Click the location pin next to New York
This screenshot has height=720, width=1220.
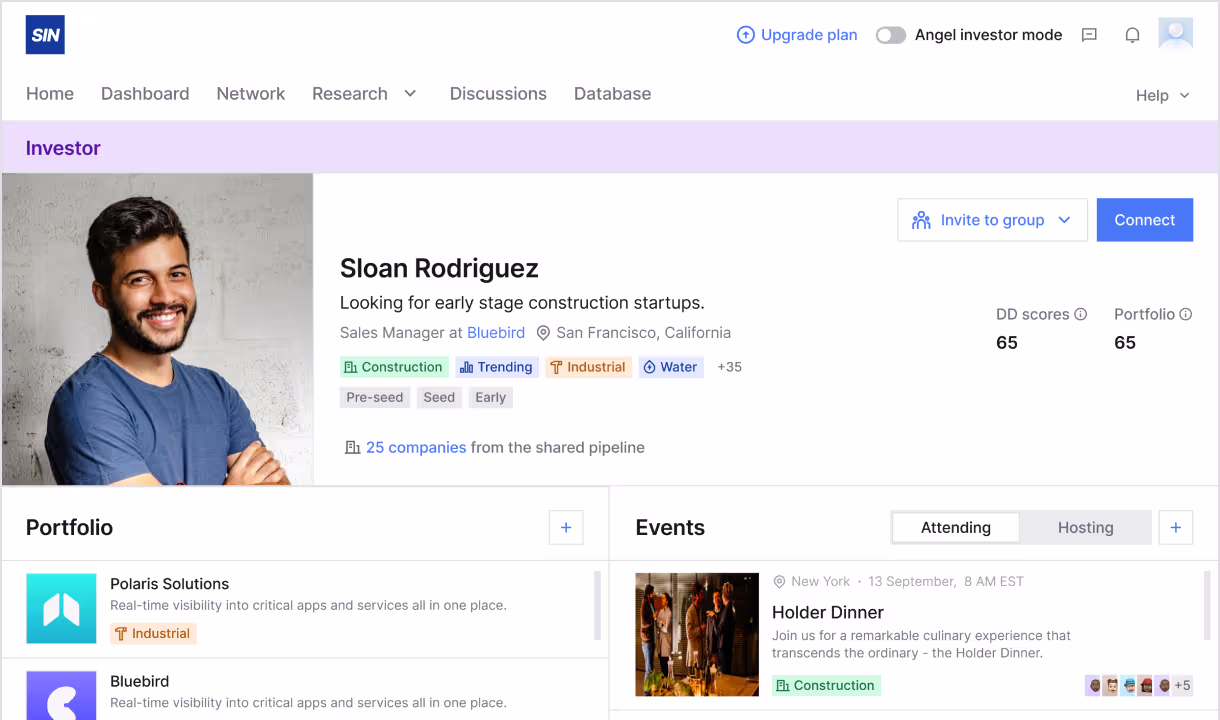779,581
